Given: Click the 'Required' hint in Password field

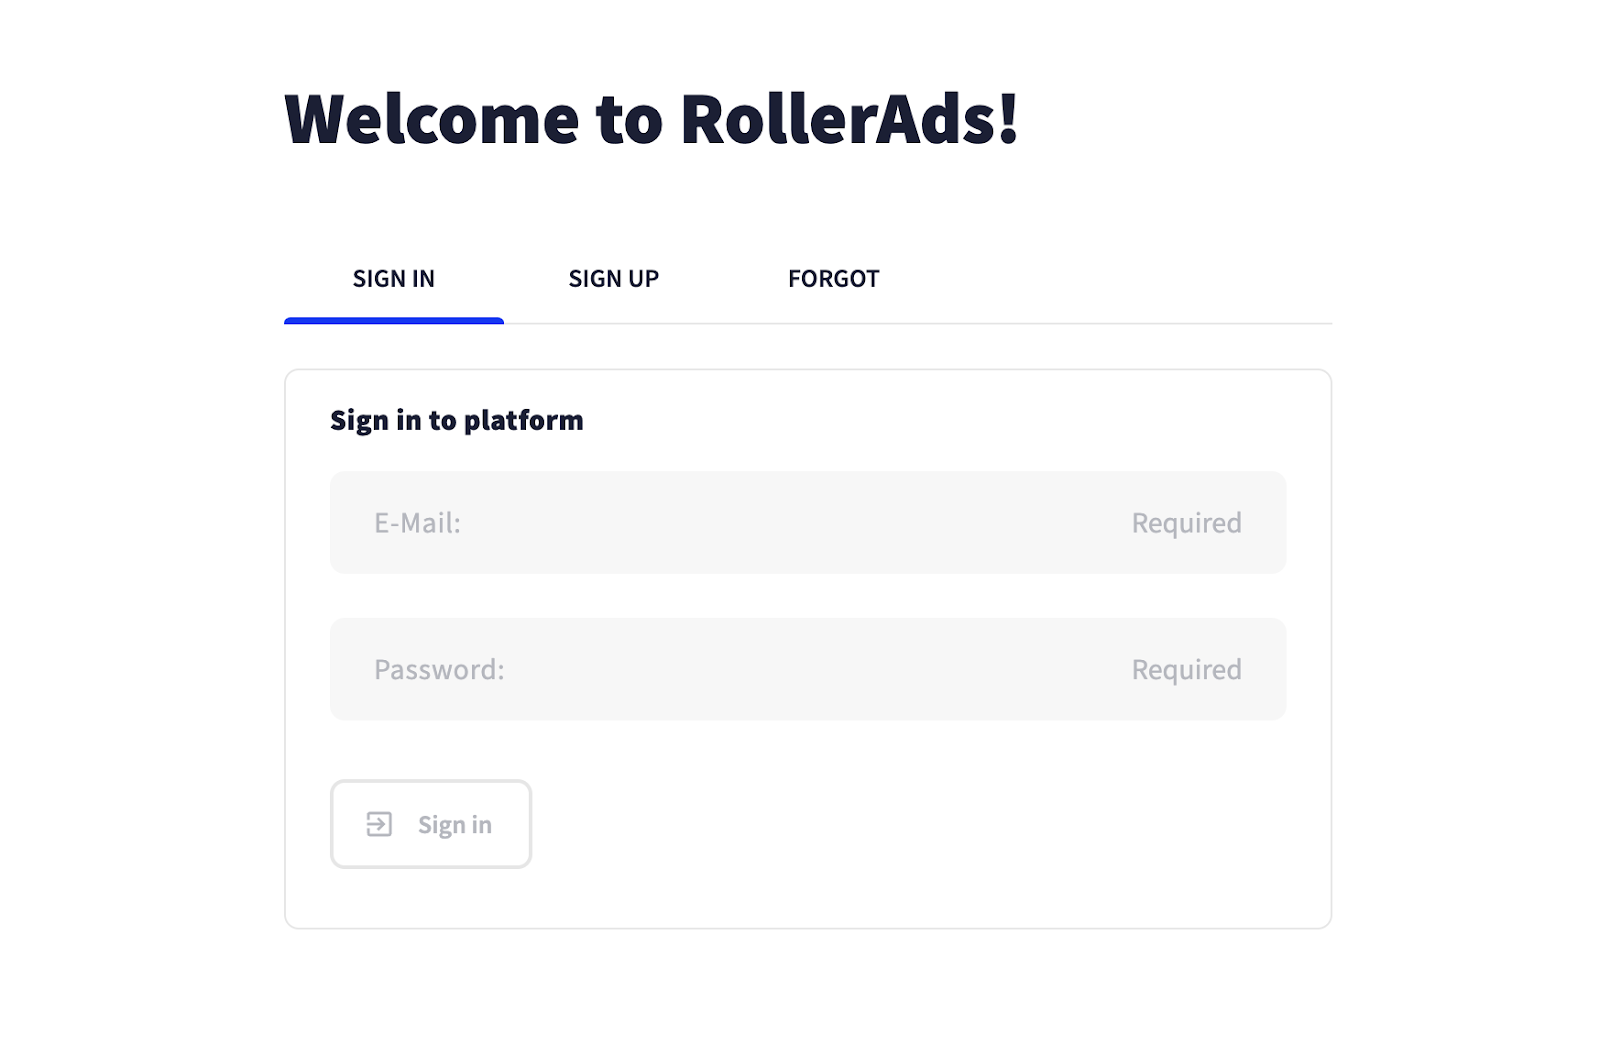Looking at the screenshot, I should coord(1186,669).
